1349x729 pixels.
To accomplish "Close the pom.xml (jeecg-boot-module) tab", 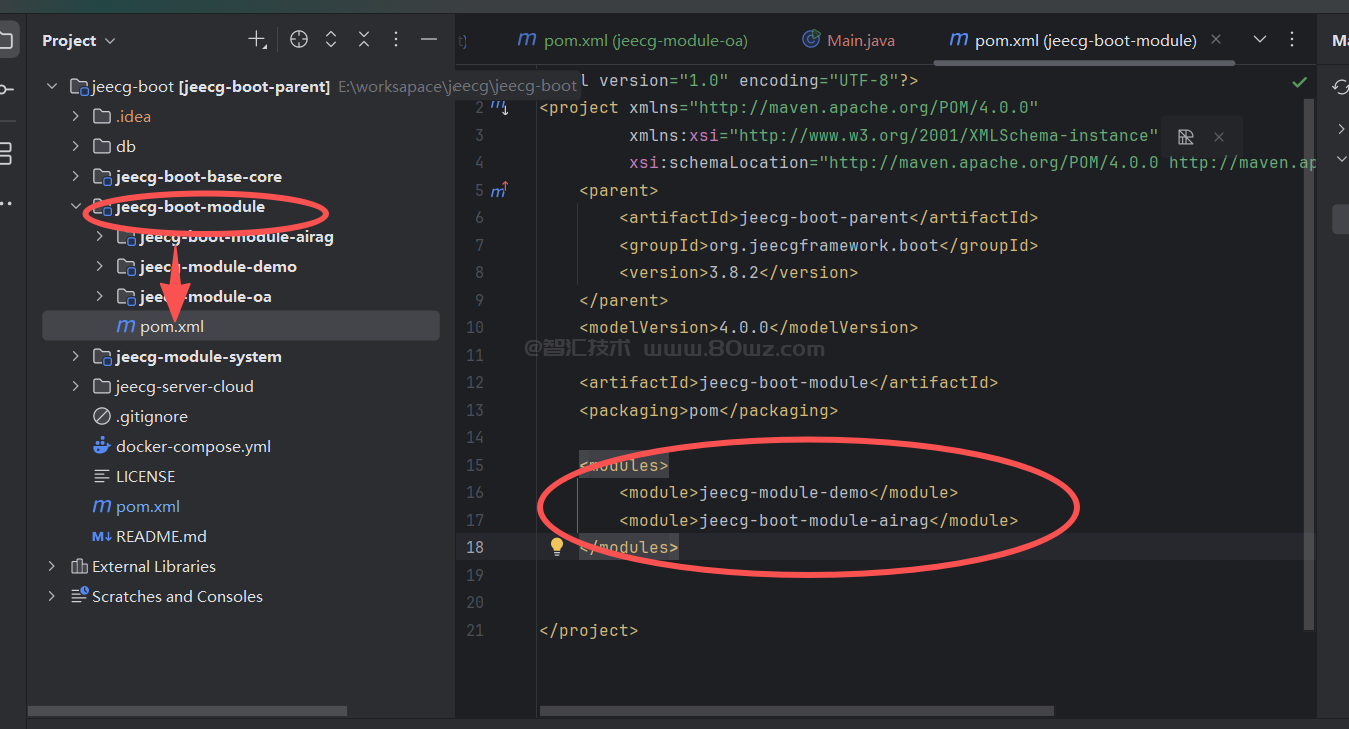I will point(1216,40).
